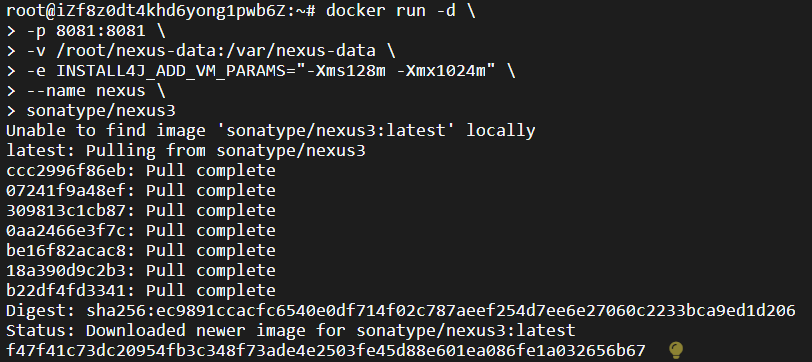
Task: Click the 'Status: Downloaded newer image' line
Action: click(x=291, y=330)
